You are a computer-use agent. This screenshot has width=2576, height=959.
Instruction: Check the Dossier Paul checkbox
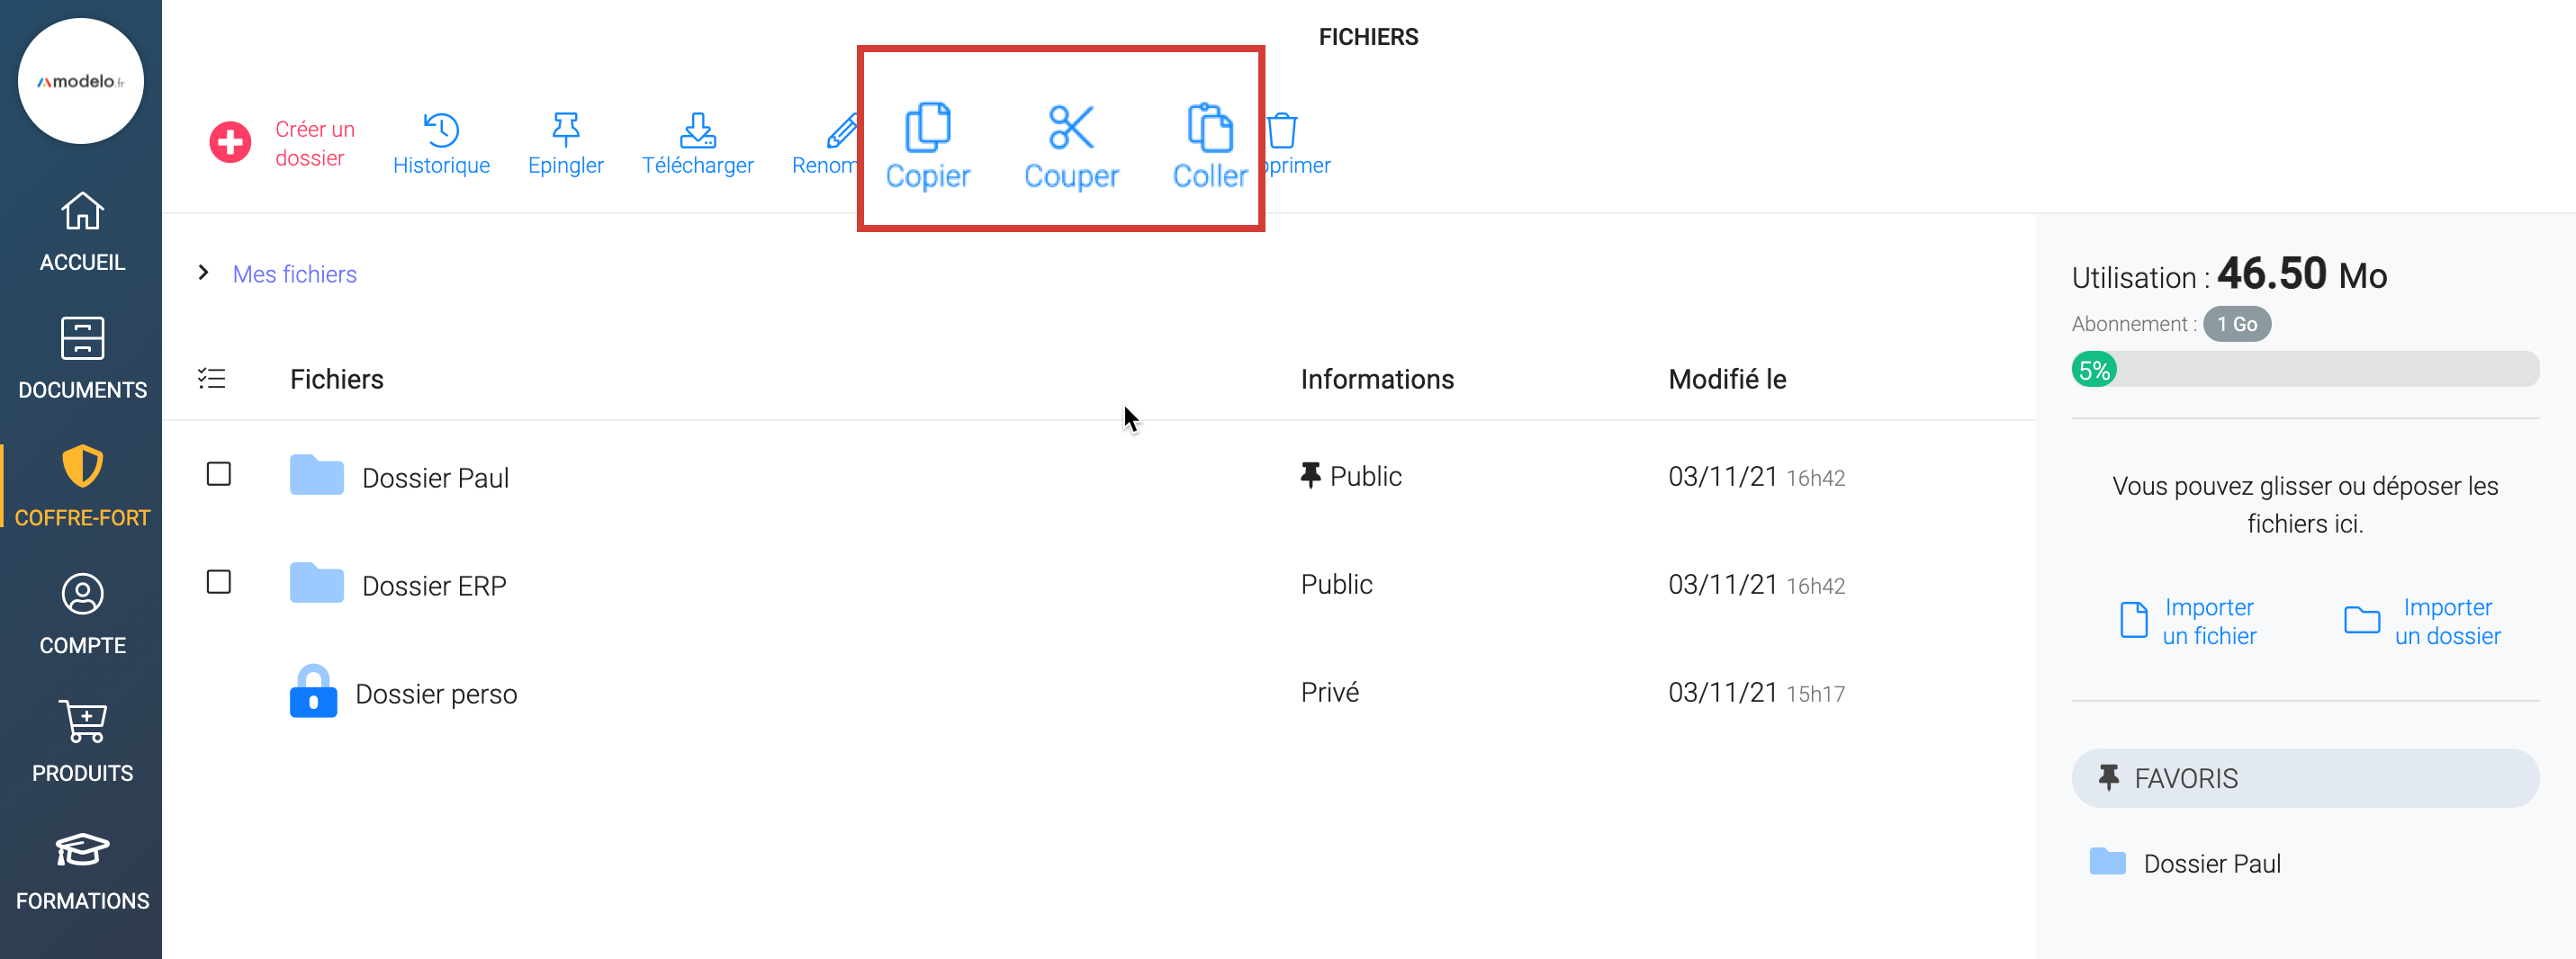pos(218,474)
